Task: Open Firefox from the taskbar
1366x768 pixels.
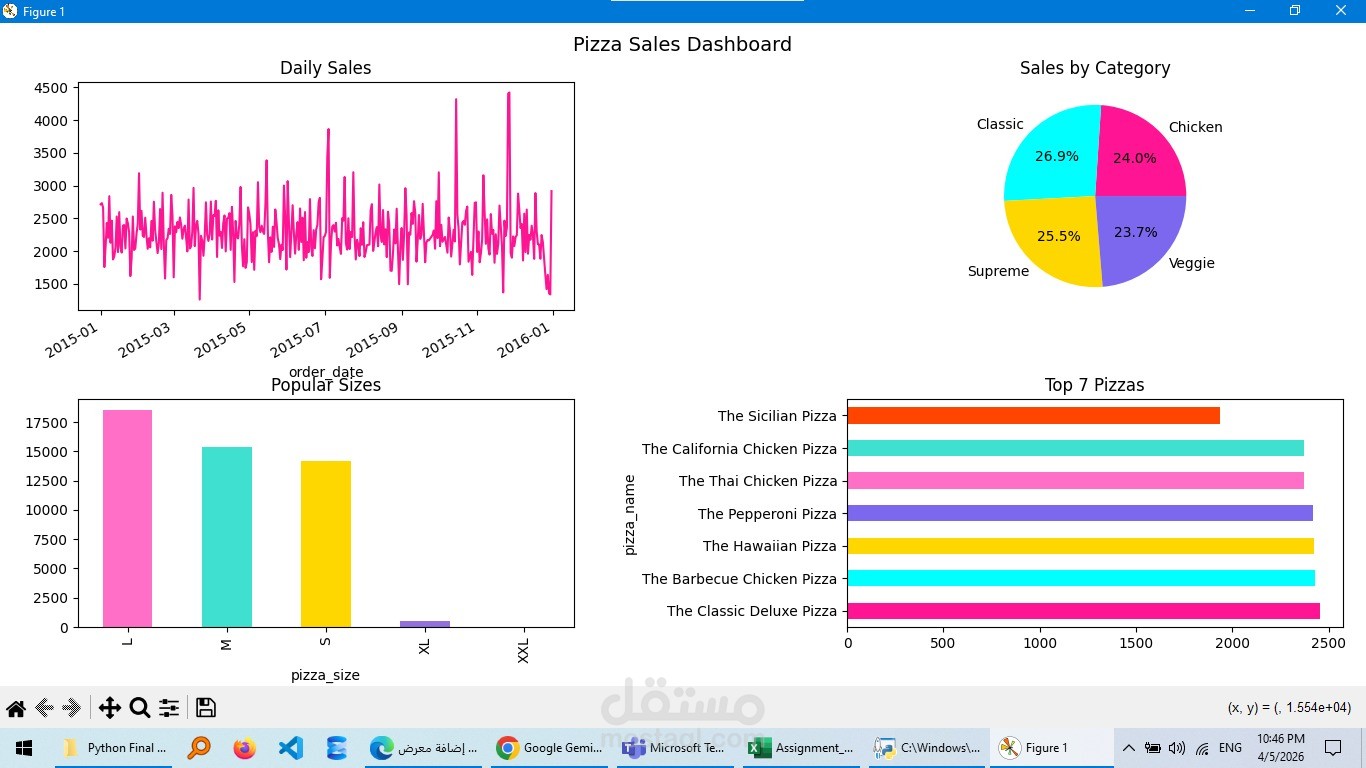Action: (x=243, y=747)
